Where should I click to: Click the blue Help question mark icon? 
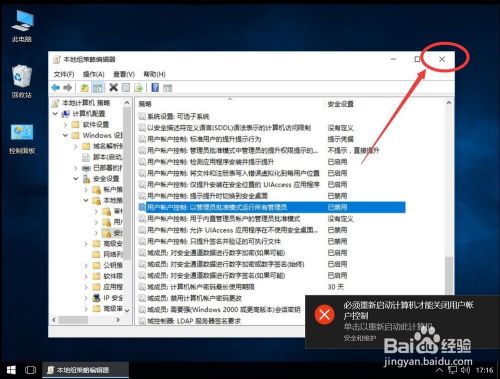155,88
